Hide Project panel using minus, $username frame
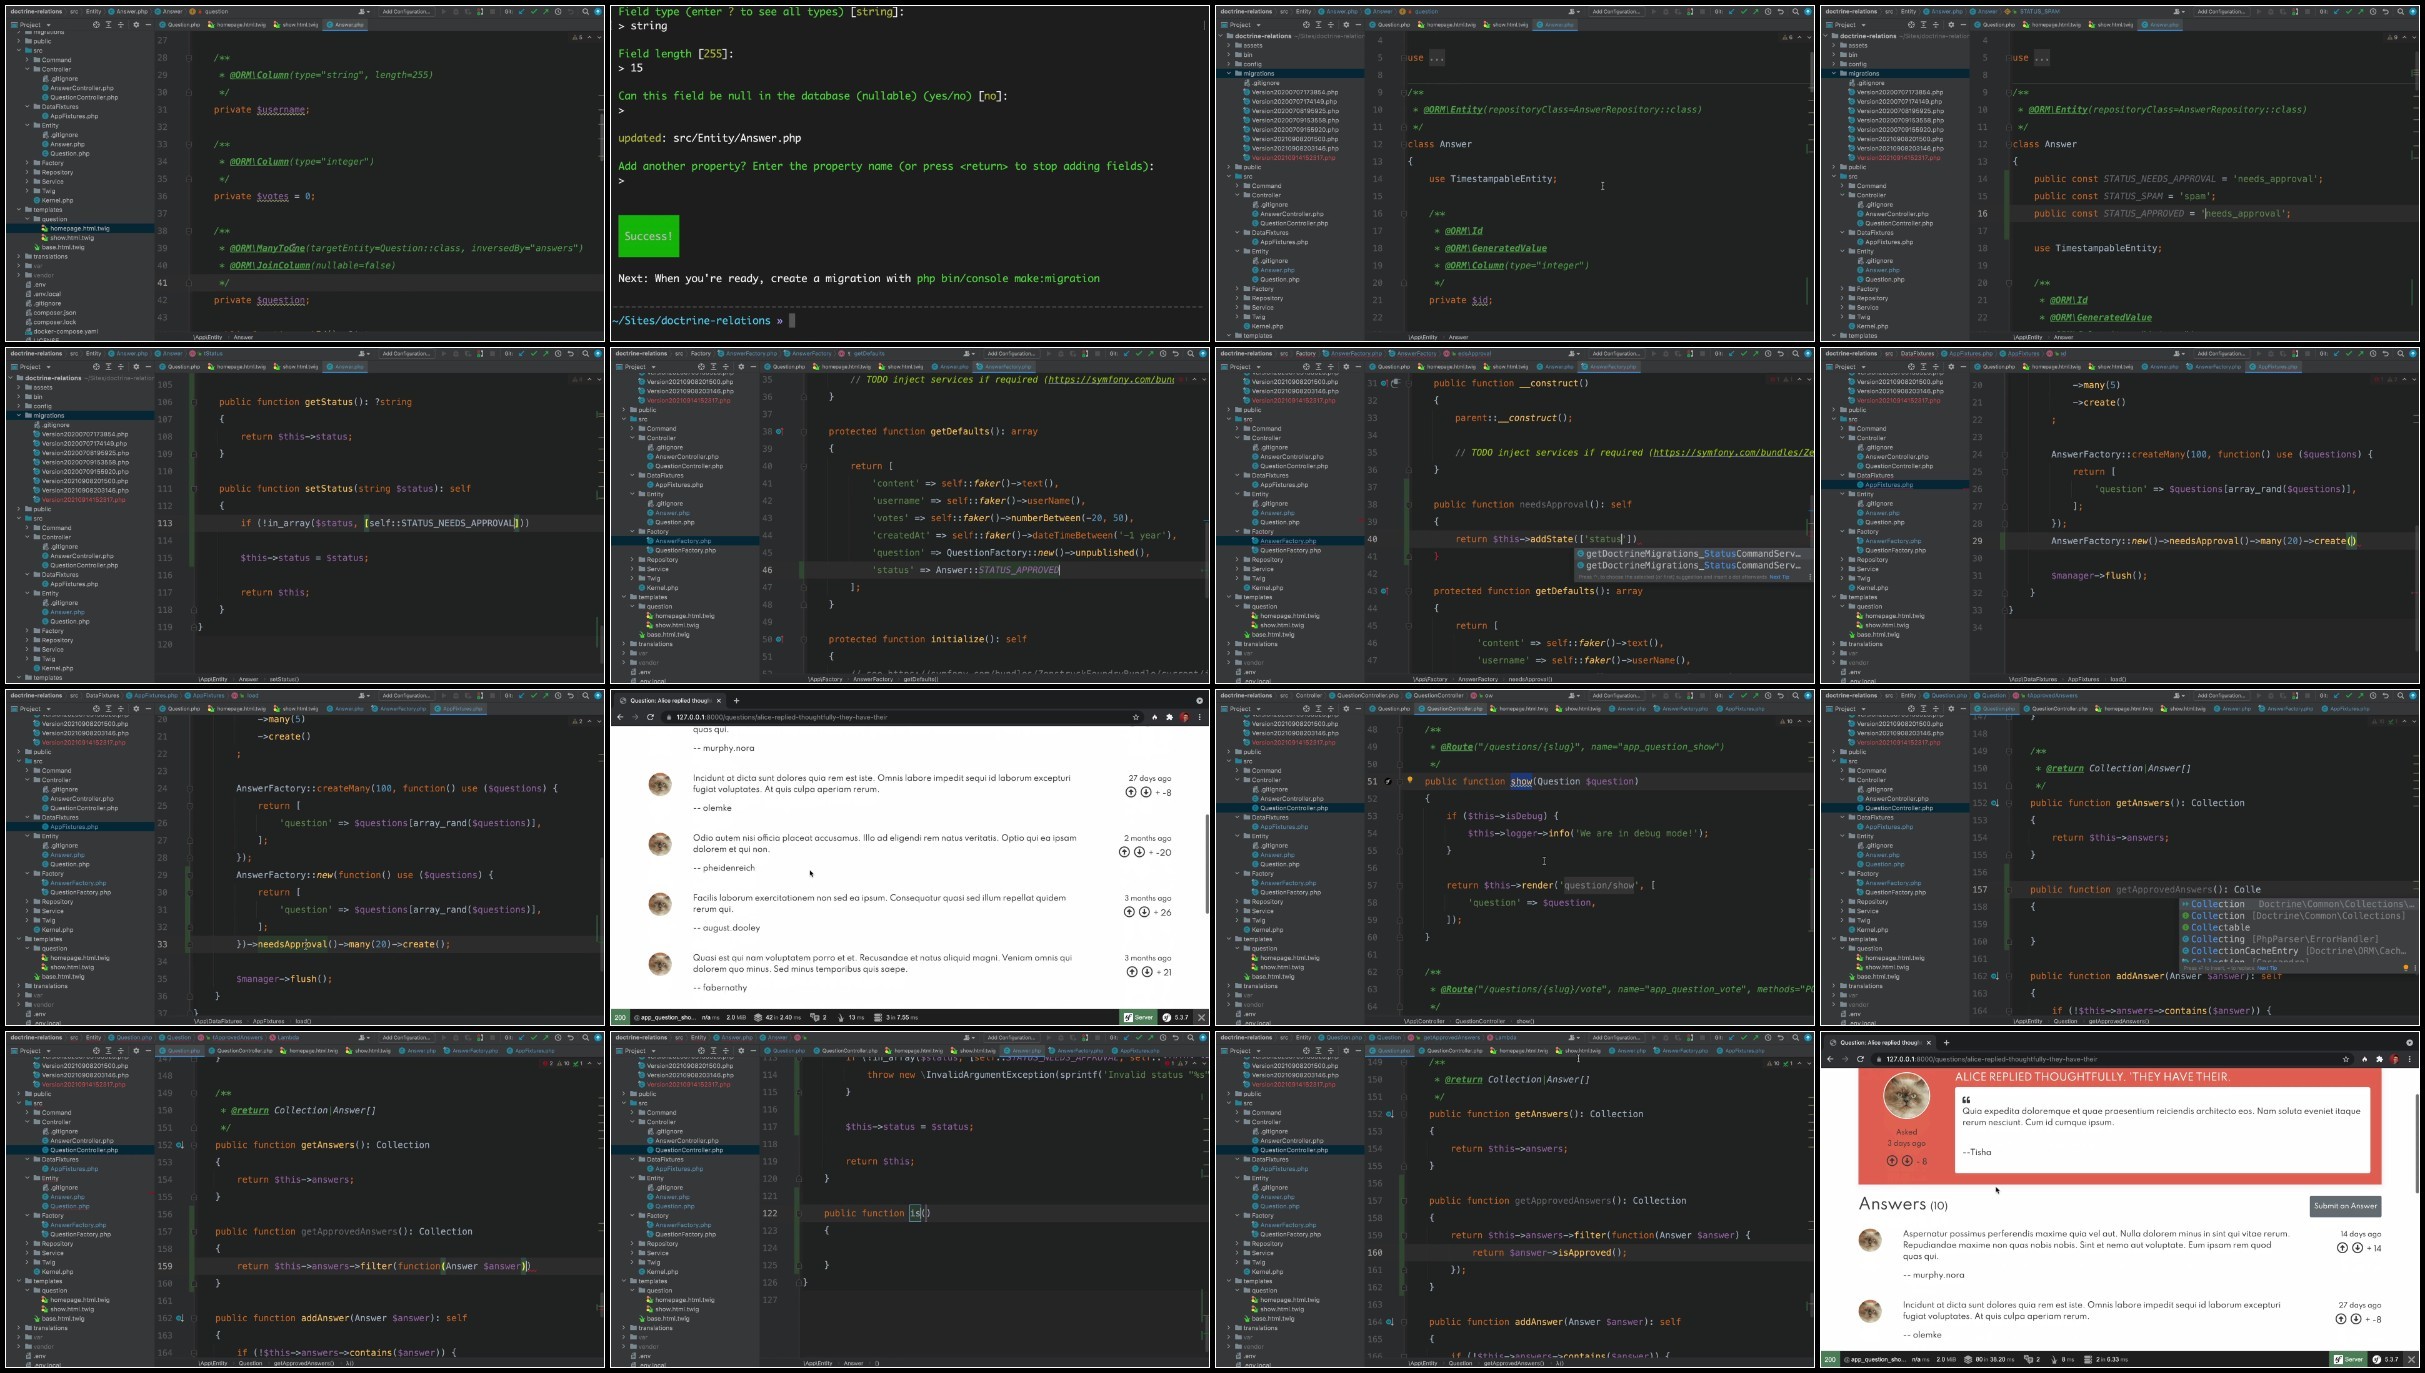Viewport: 2425px width, 1373px height. pyautogui.click(x=148, y=25)
